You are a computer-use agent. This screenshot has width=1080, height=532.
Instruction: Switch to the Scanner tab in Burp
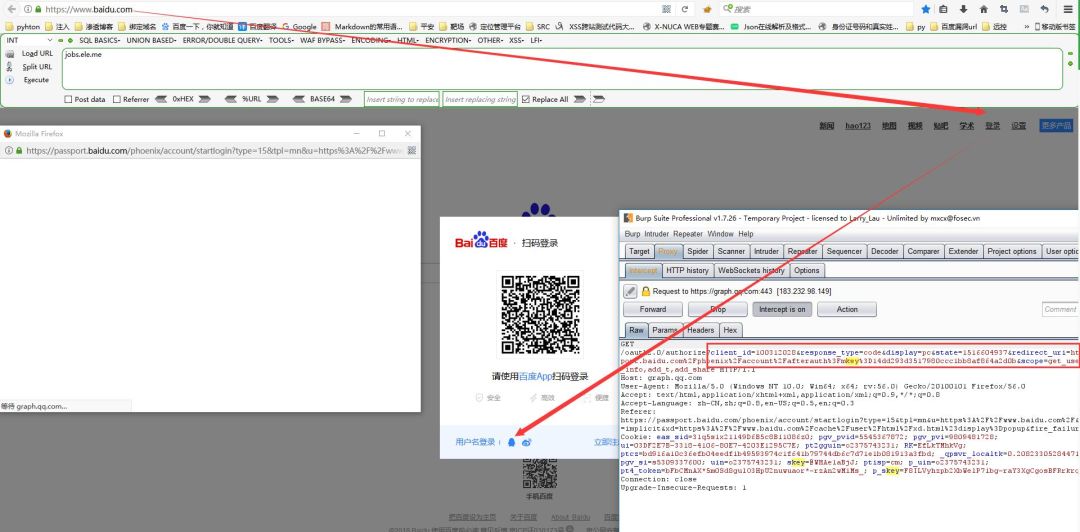coord(730,252)
